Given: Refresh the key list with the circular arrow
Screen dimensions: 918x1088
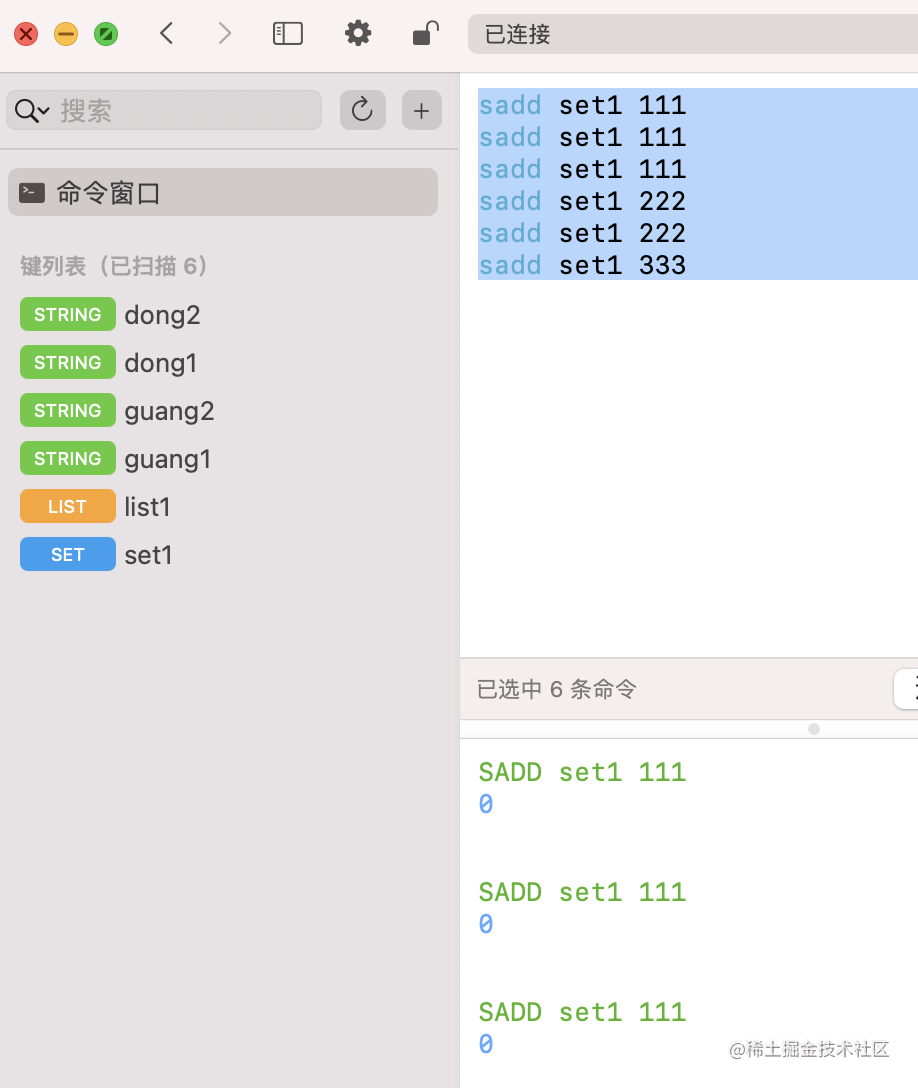Looking at the screenshot, I should pyautogui.click(x=362, y=110).
